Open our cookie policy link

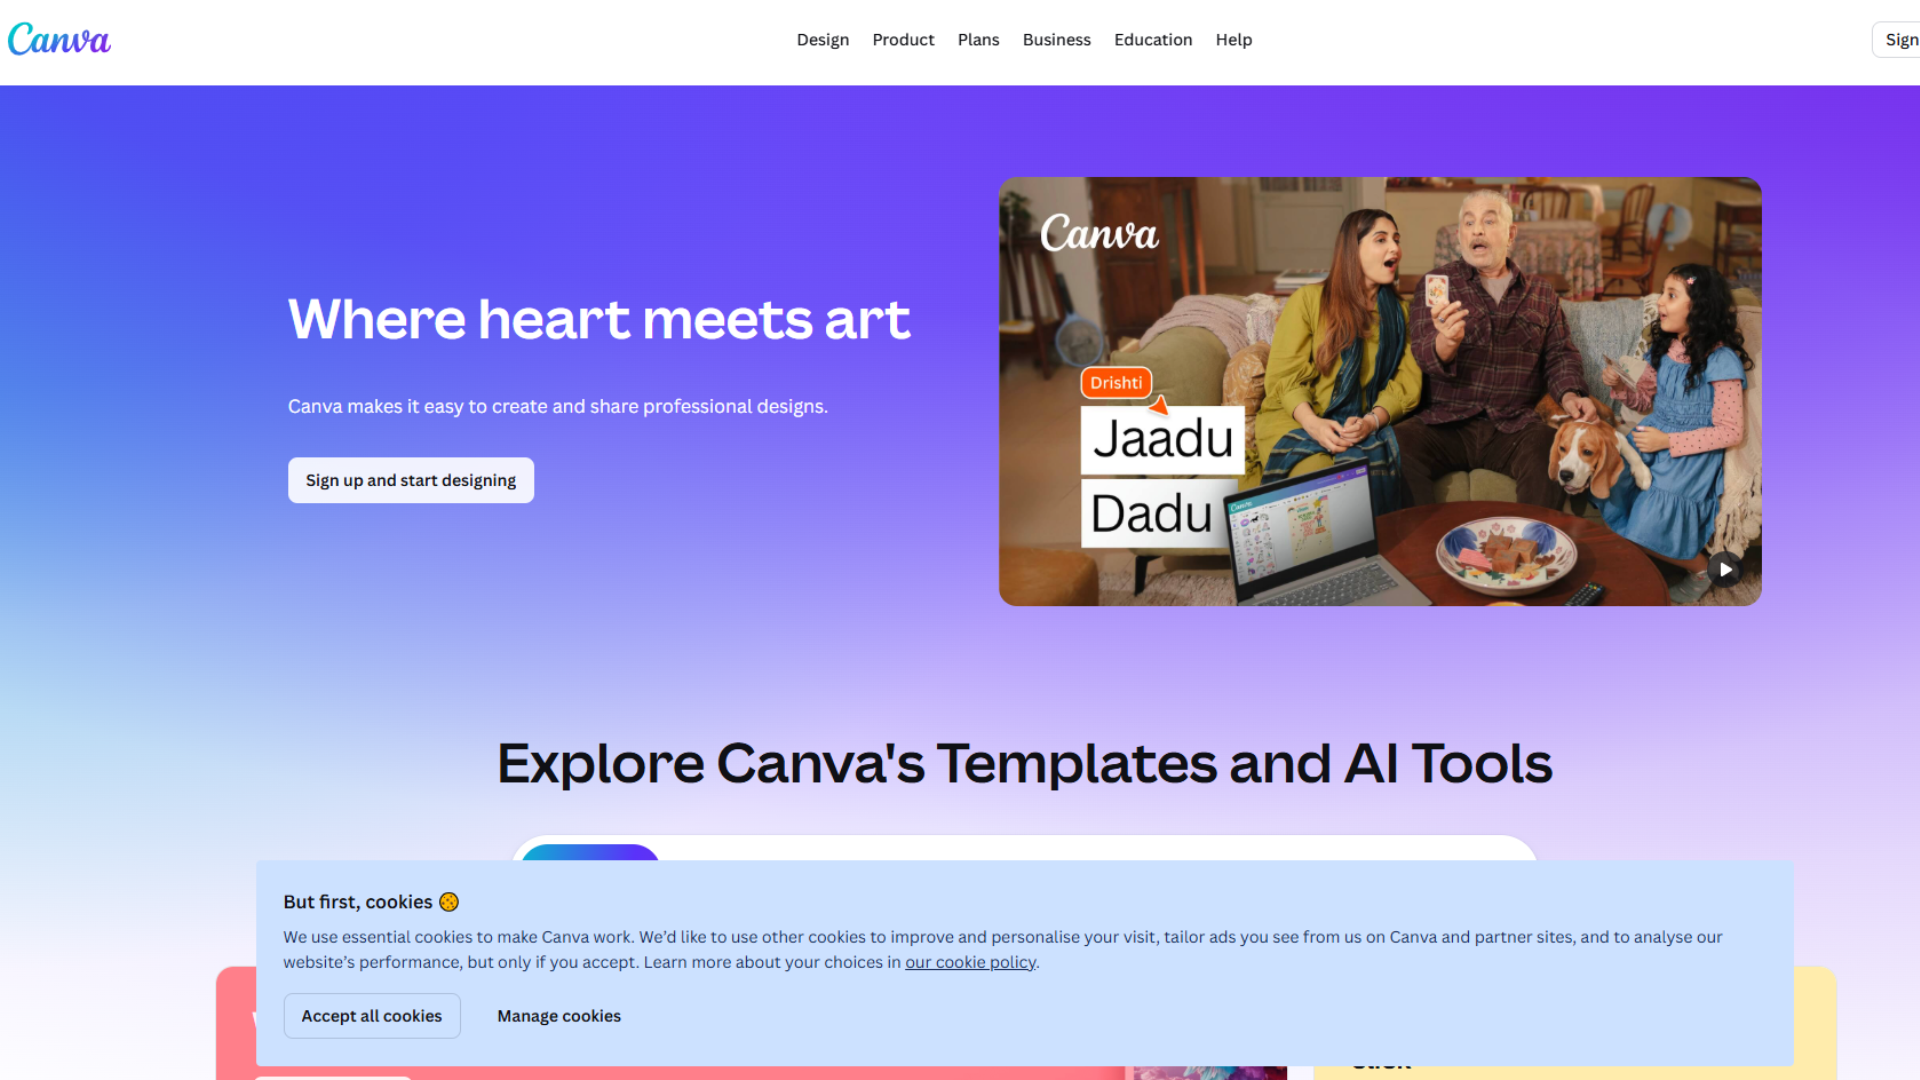(969, 962)
